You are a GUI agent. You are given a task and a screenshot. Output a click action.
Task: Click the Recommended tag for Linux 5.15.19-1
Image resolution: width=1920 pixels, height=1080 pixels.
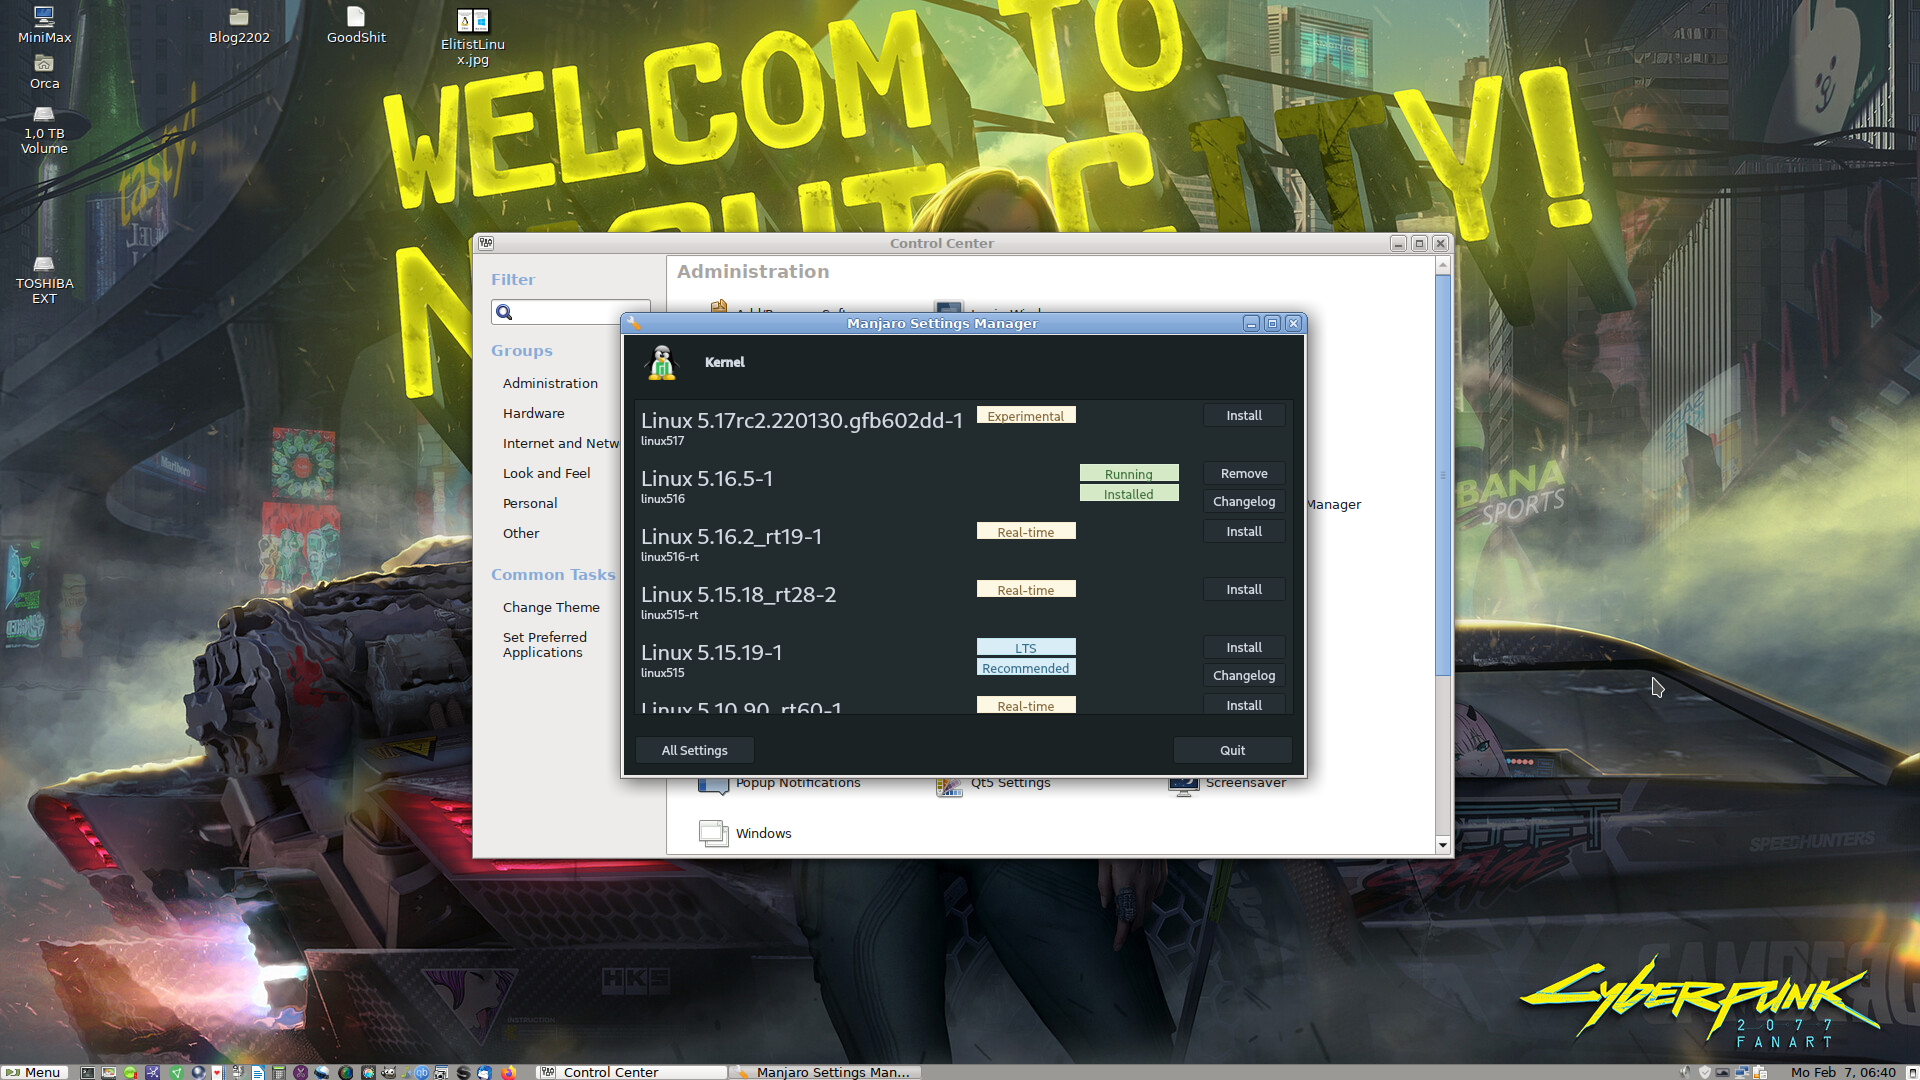click(1026, 668)
